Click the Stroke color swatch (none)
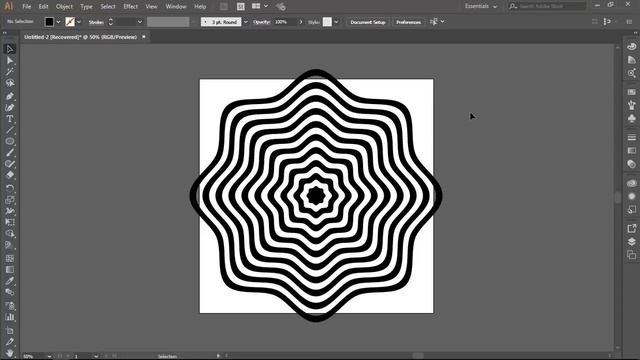 click(70, 22)
